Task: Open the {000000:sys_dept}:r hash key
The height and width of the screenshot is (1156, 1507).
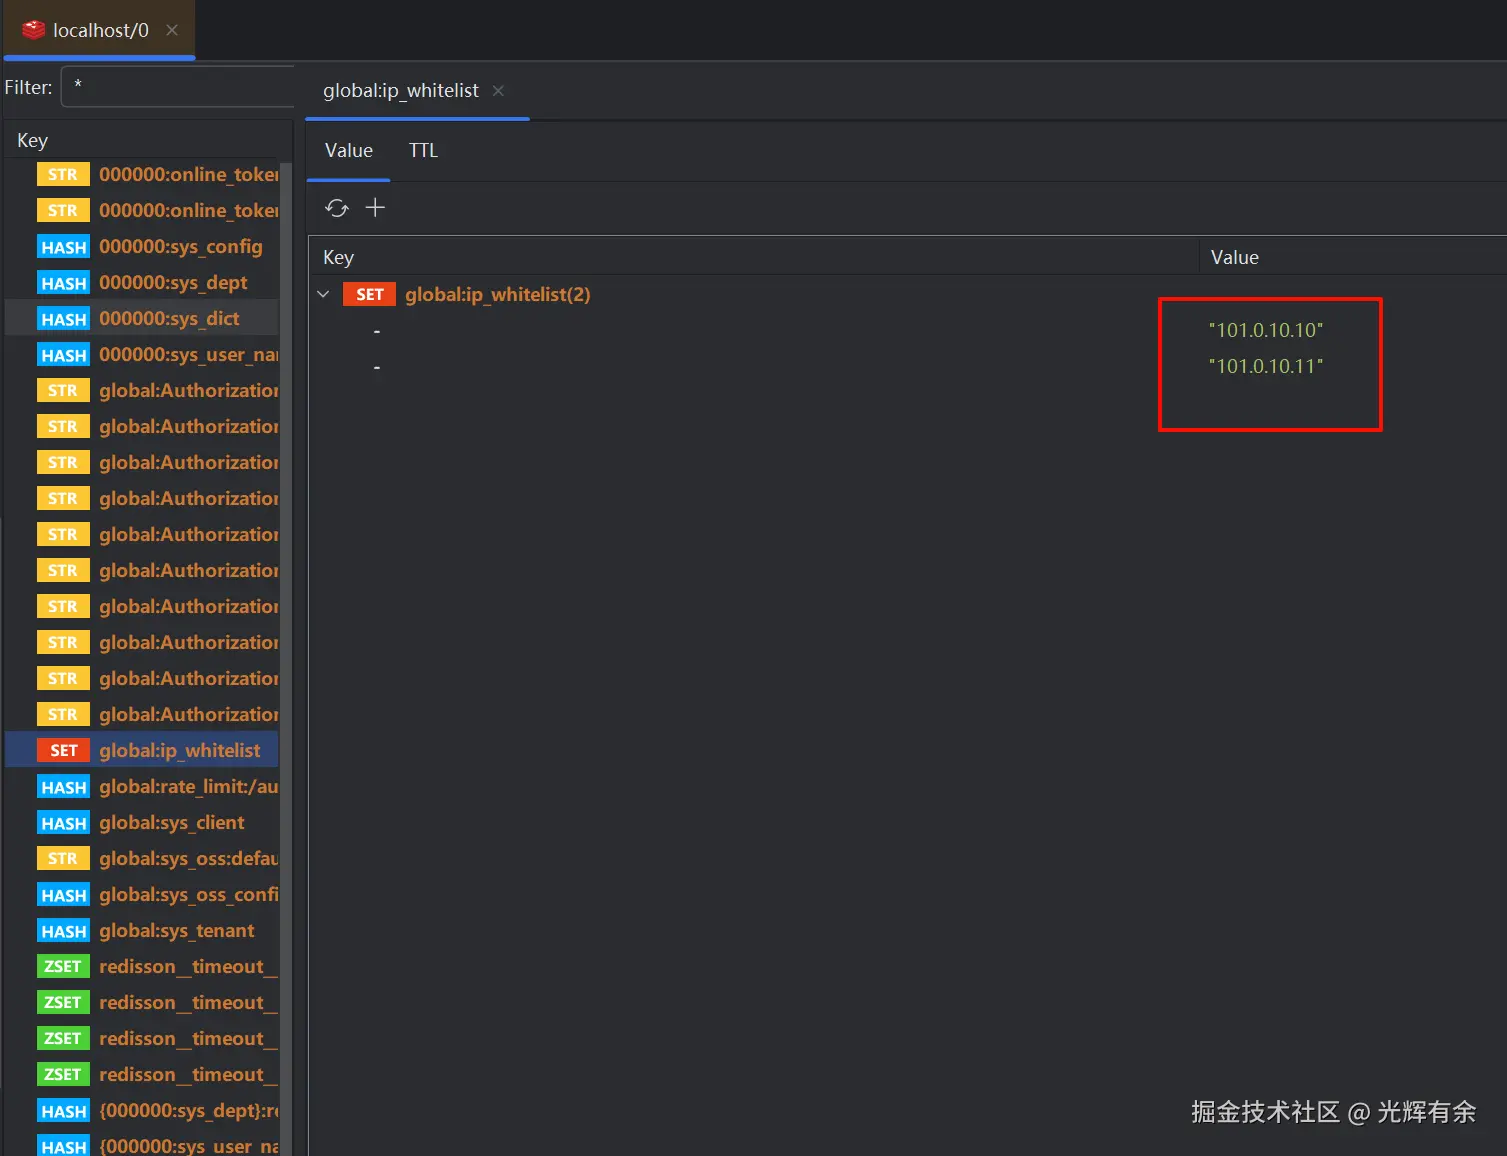Action: [x=188, y=1110]
